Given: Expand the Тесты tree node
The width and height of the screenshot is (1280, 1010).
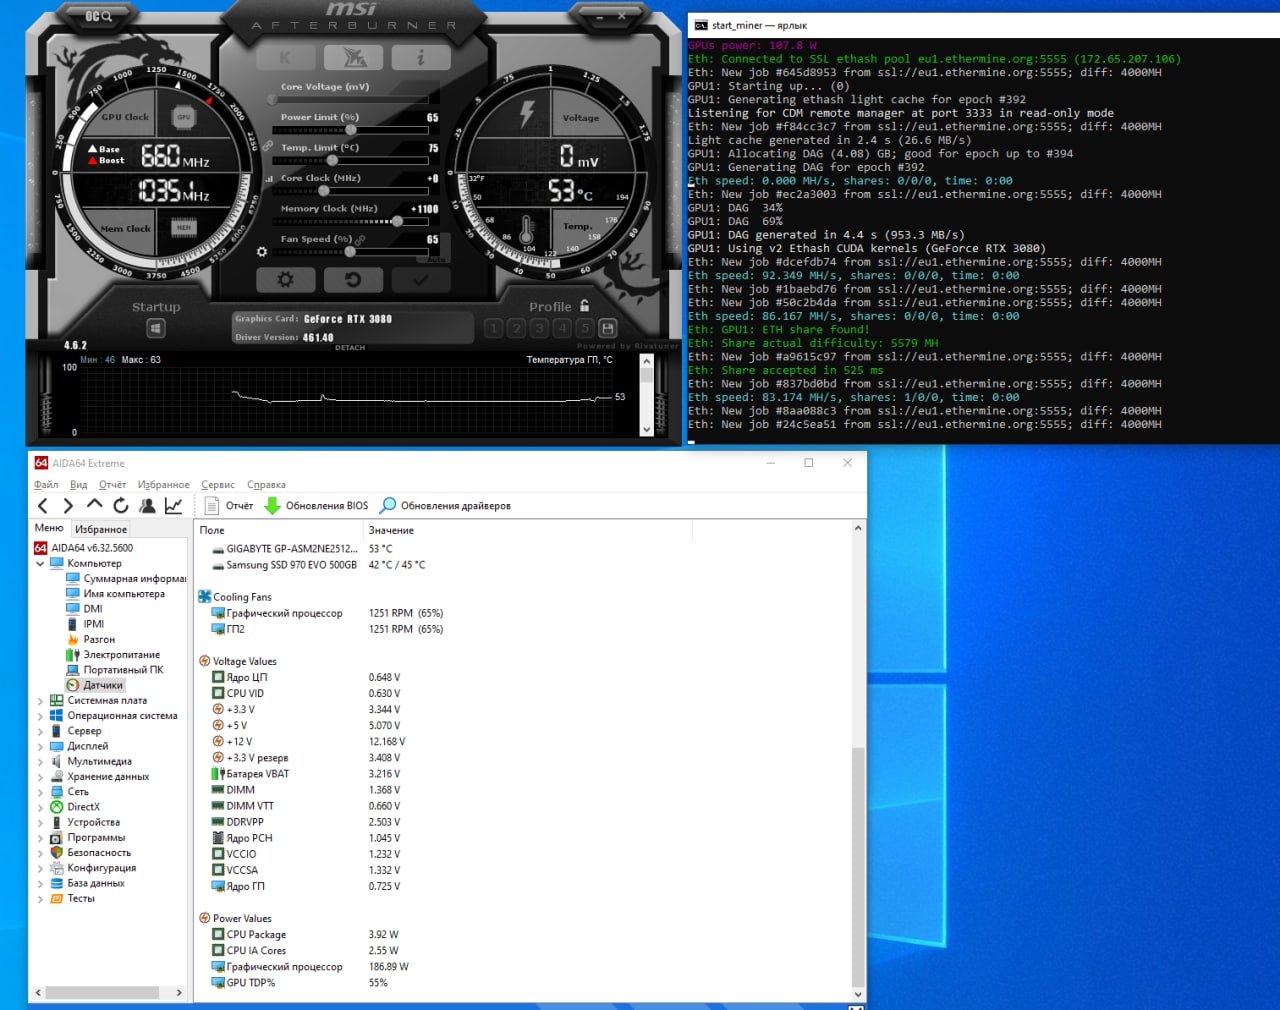Looking at the screenshot, I should click(x=40, y=899).
